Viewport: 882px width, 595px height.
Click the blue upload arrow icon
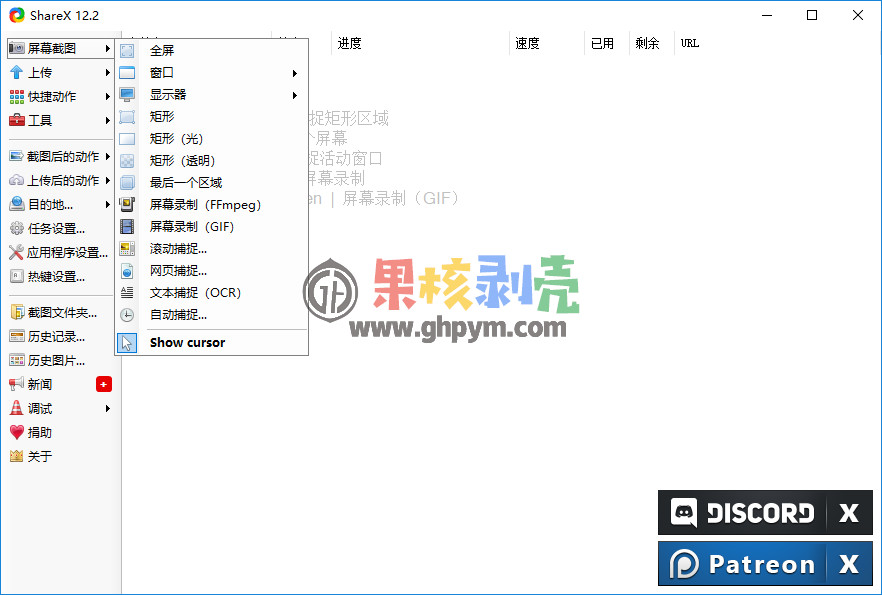17,73
